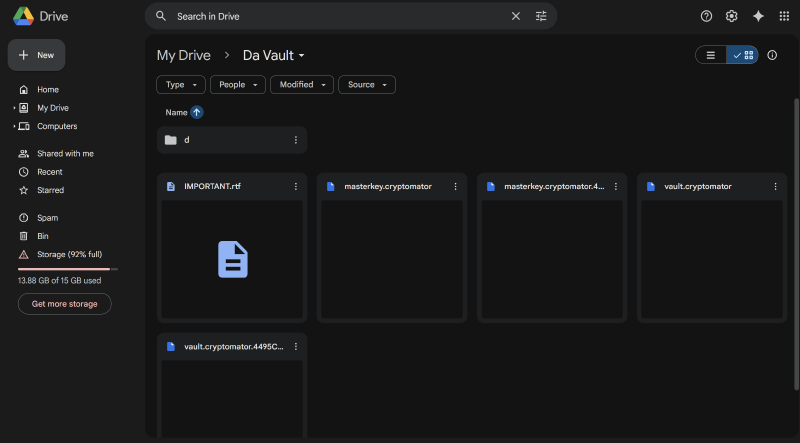This screenshot has height=443, width=800.
Task: Click the vertical scrollbar of file list
Action: point(796,244)
